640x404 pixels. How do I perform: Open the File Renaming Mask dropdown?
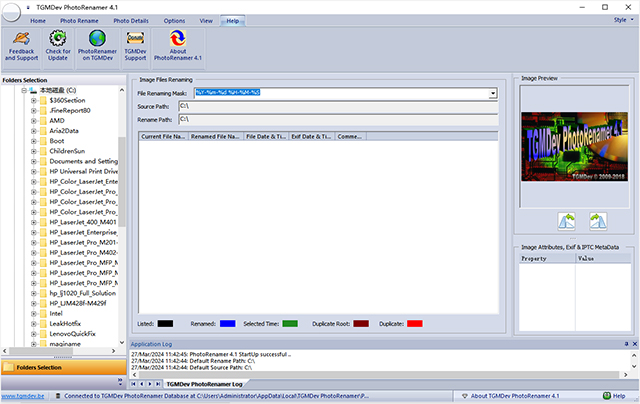493,93
